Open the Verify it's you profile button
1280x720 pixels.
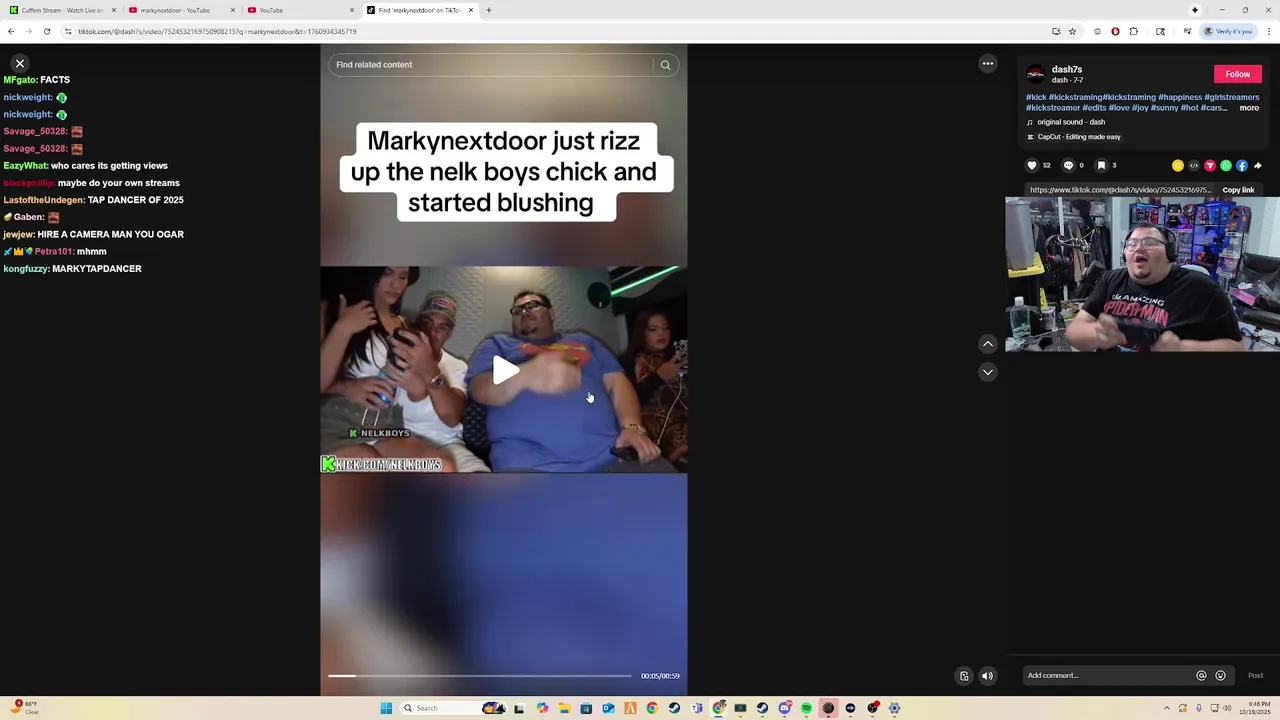(x=1228, y=31)
